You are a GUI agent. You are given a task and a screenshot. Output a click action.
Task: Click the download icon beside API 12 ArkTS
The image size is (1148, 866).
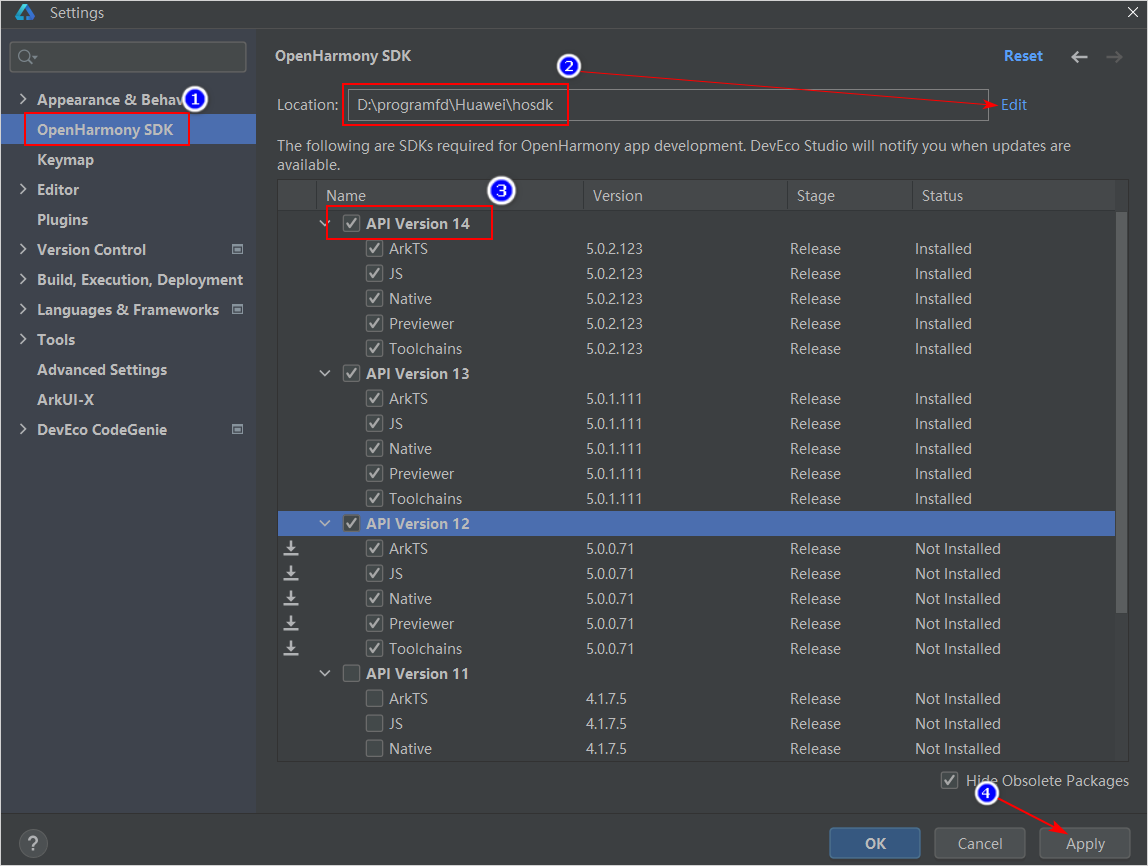click(x=291, y=548)
